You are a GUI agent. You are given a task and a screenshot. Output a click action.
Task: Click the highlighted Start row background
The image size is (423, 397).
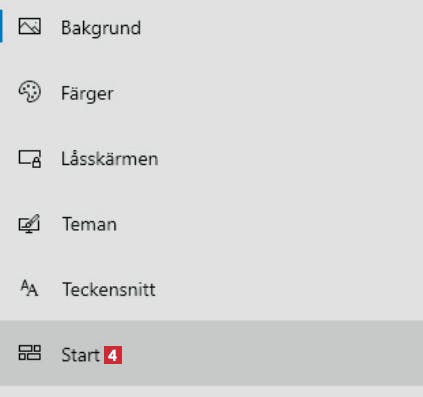[x=211, y=353]
